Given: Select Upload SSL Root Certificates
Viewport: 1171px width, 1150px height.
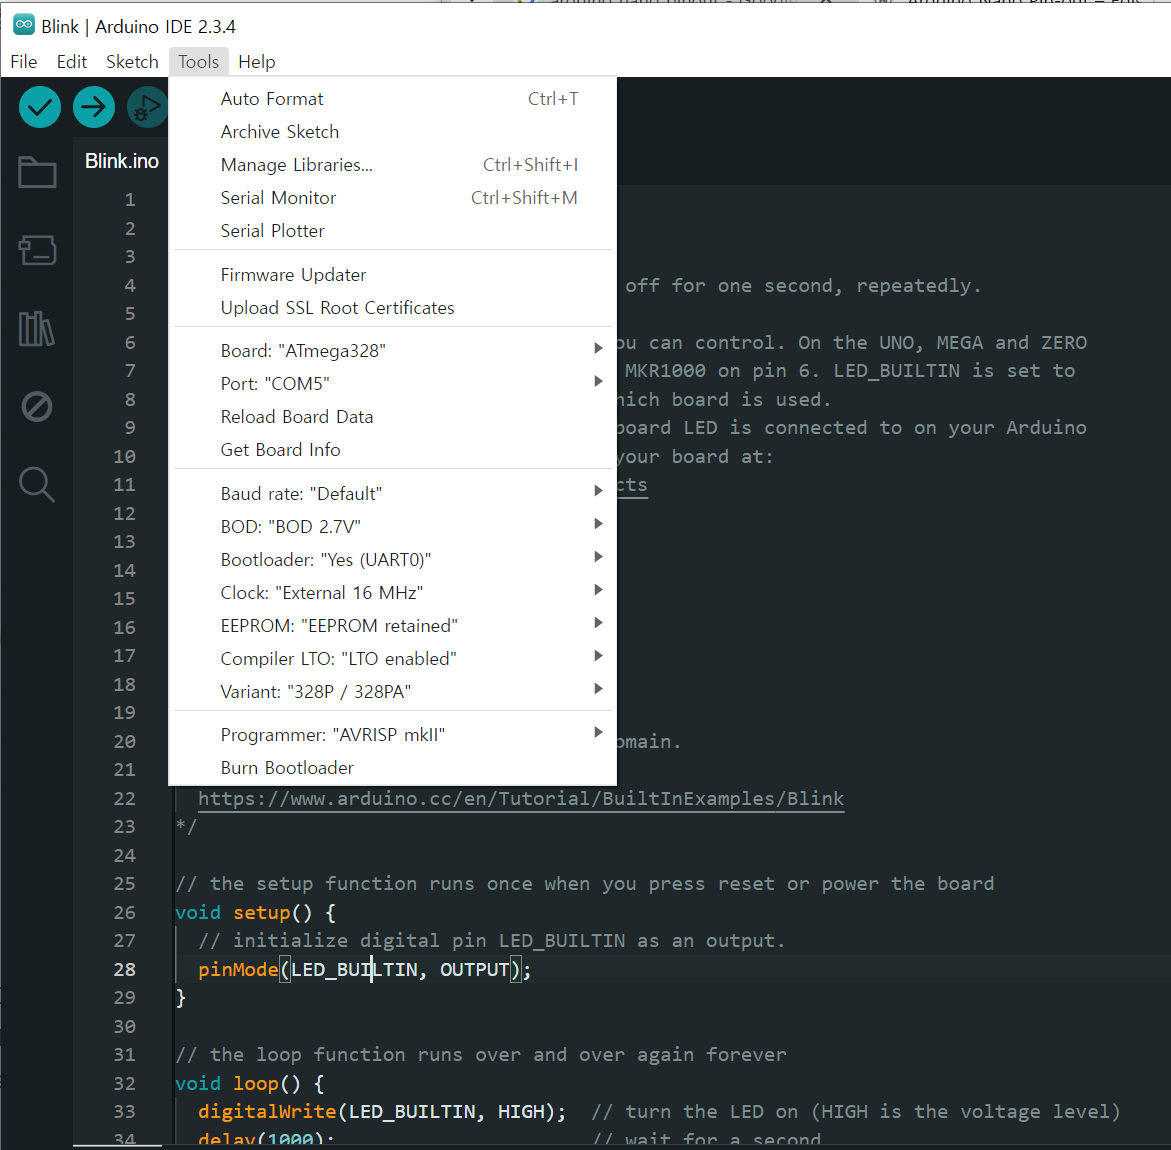Looking at the screenshot, I should [393, 308].
